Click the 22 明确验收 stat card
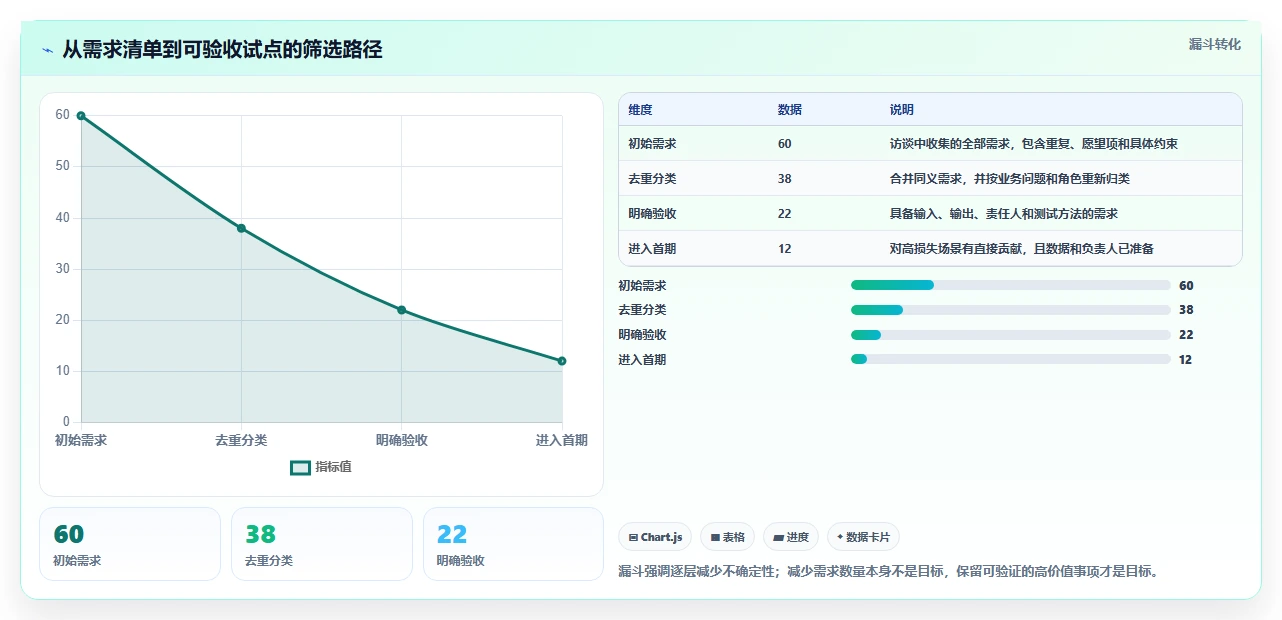This screenshot has width=1282, height=620. tap(514, 544)
